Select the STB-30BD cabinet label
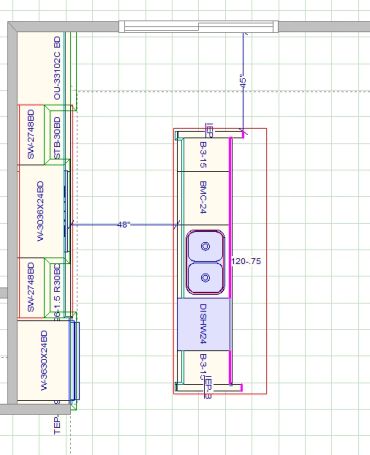 [x=57, y=137]
